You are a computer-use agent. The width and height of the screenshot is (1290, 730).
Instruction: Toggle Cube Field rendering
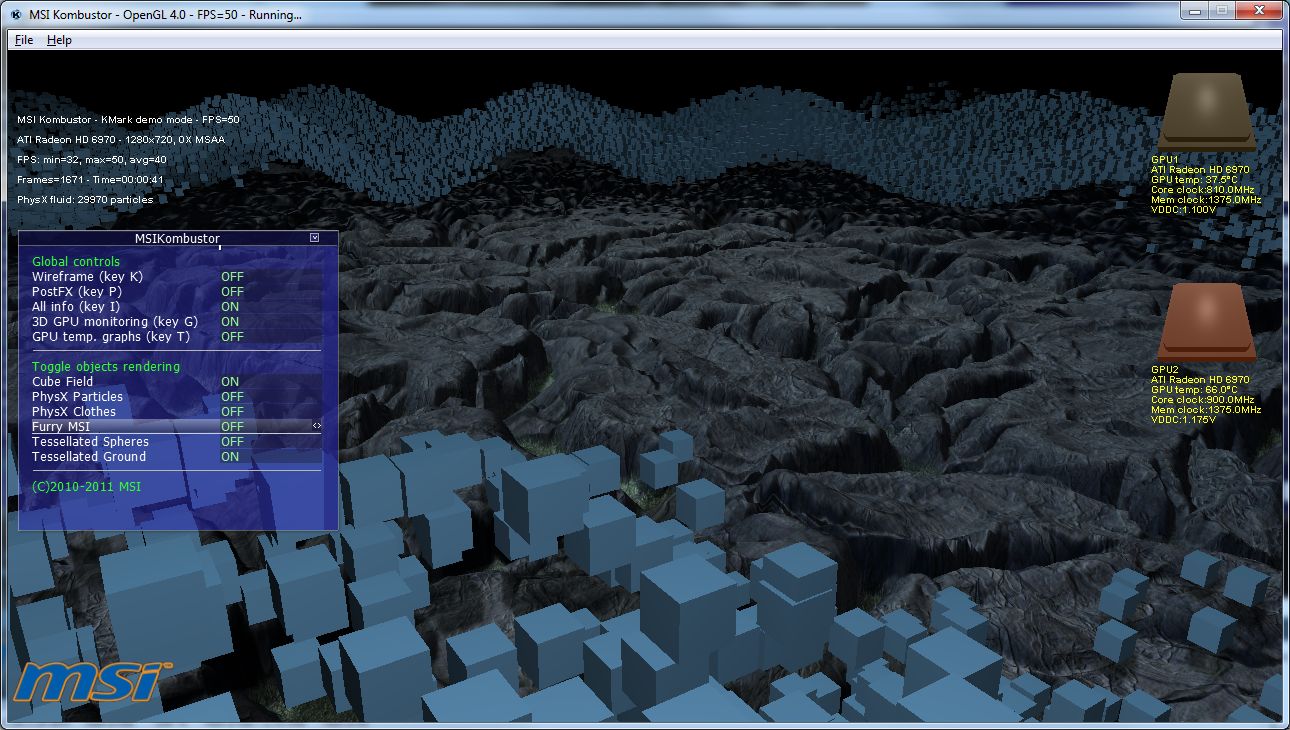[178, 382]
